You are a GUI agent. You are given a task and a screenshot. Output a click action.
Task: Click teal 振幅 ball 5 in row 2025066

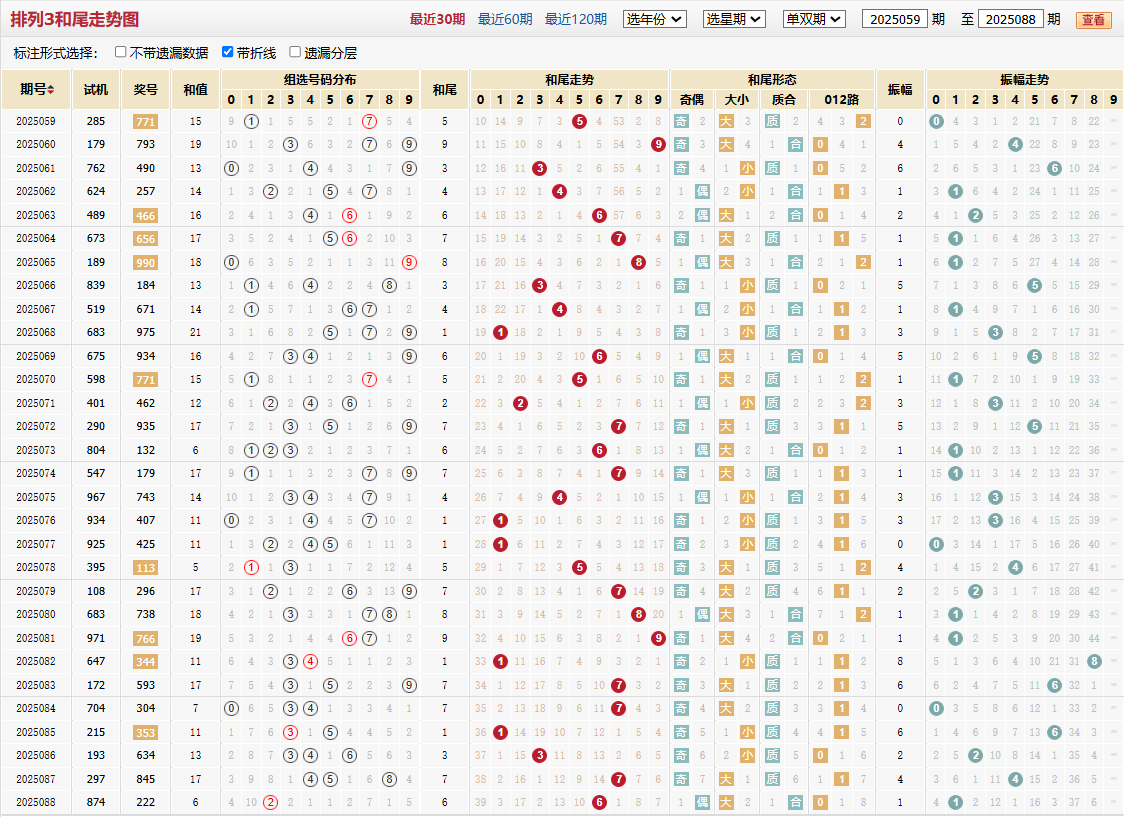pyautogui.click(x=1034, y=285)
